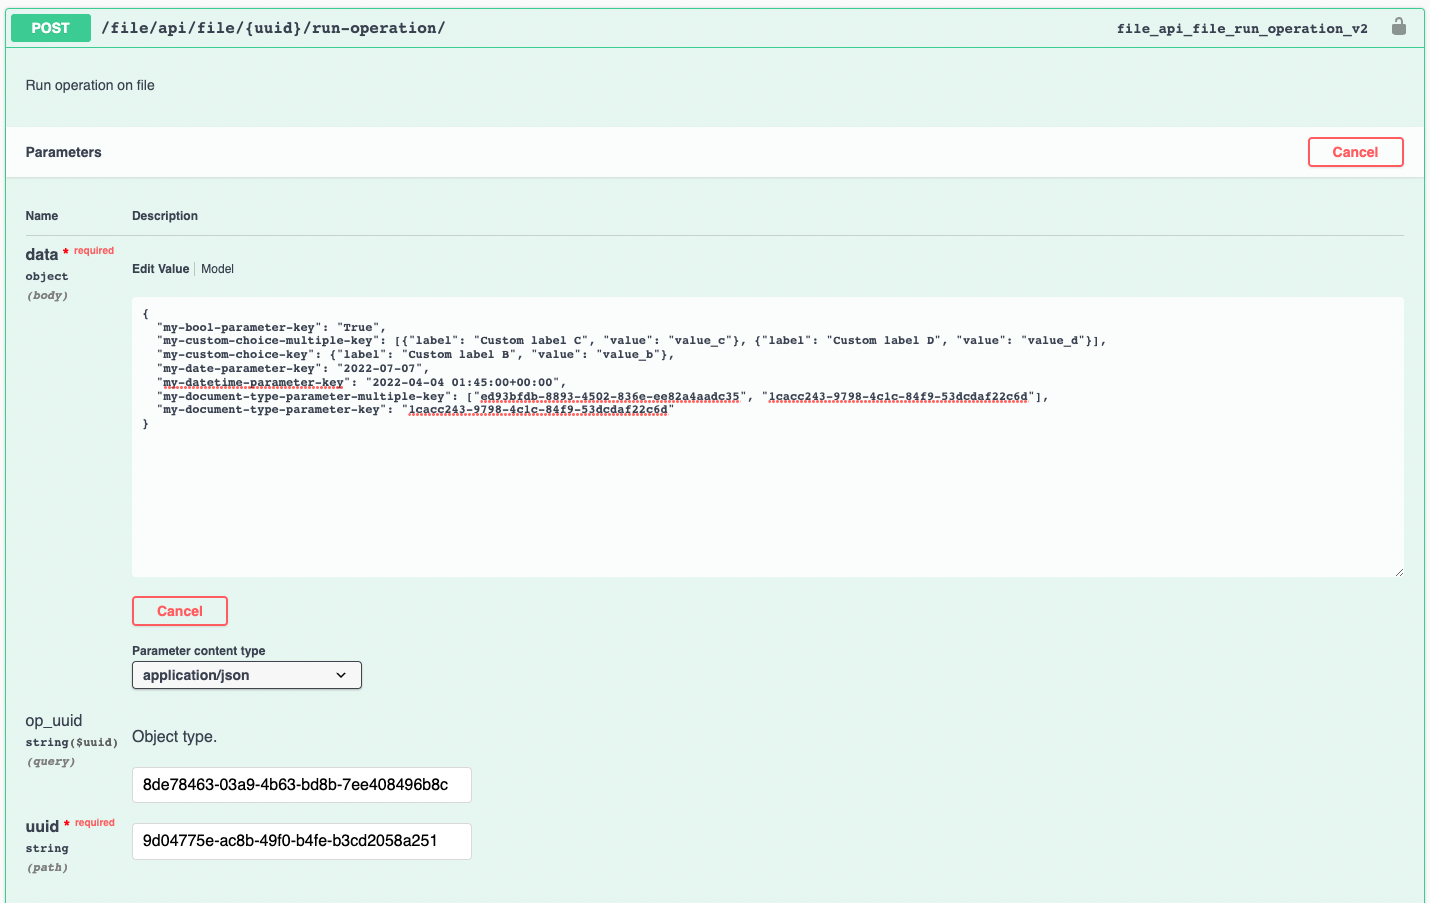The width and height of the screenshot is (1430, 903).
Task: Click the authorization lock icon
Action: [1398, 27]
